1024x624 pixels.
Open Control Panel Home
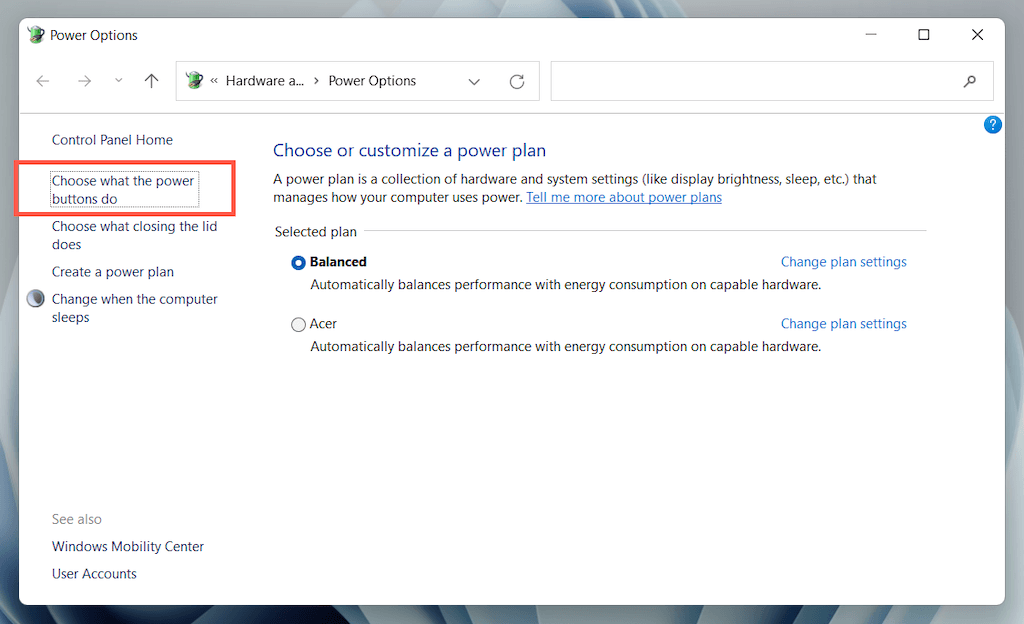[112, 140]
